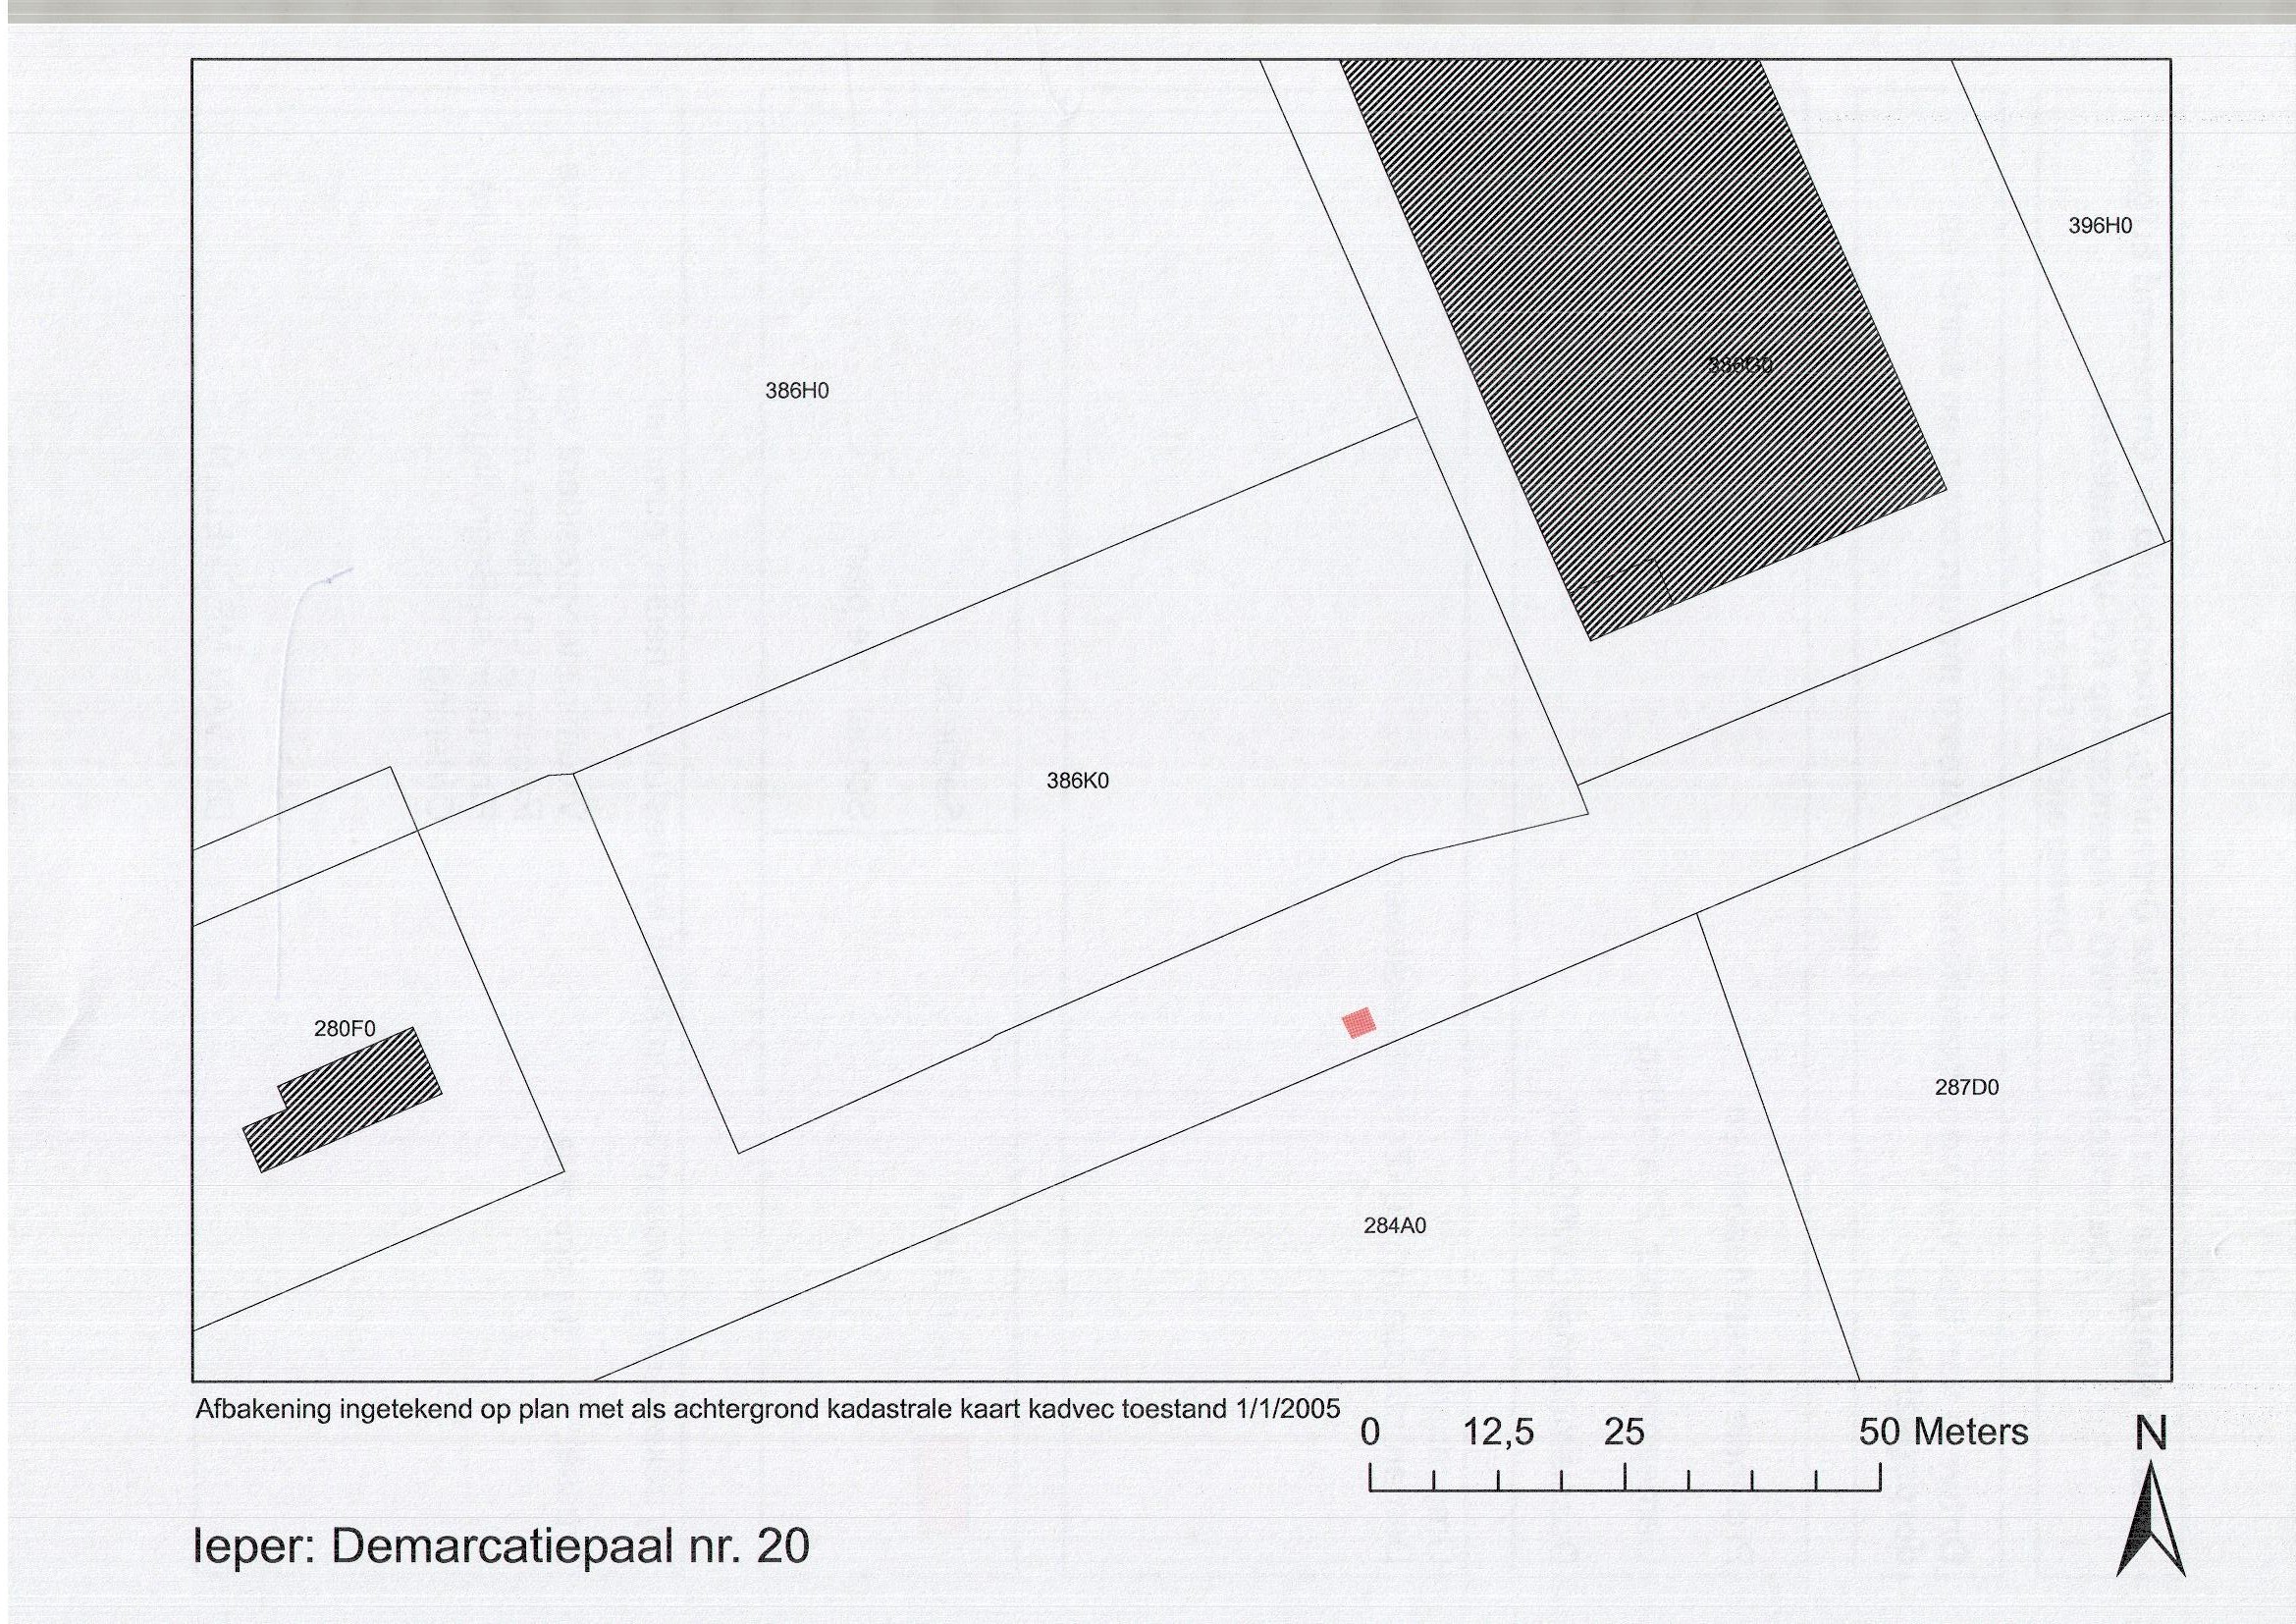Click parcel label 284A0
Viewport: 2296px width, 1624px height.
pos(1394,1226)
